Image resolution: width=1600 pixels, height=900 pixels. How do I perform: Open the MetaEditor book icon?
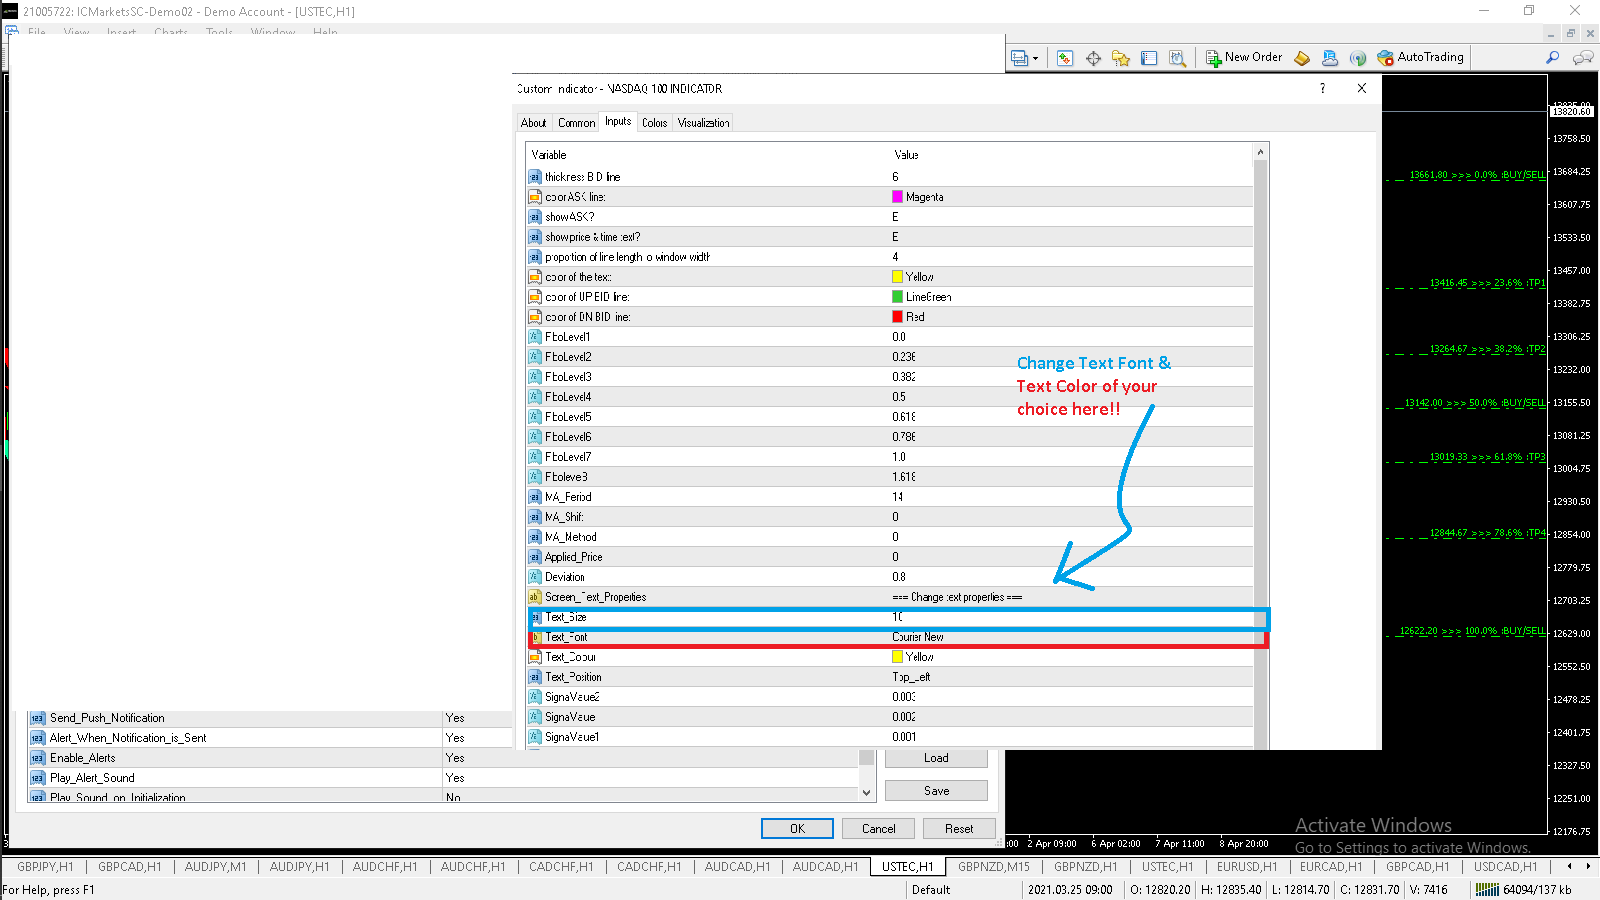pyautogui.click(x=1302, y=58)
